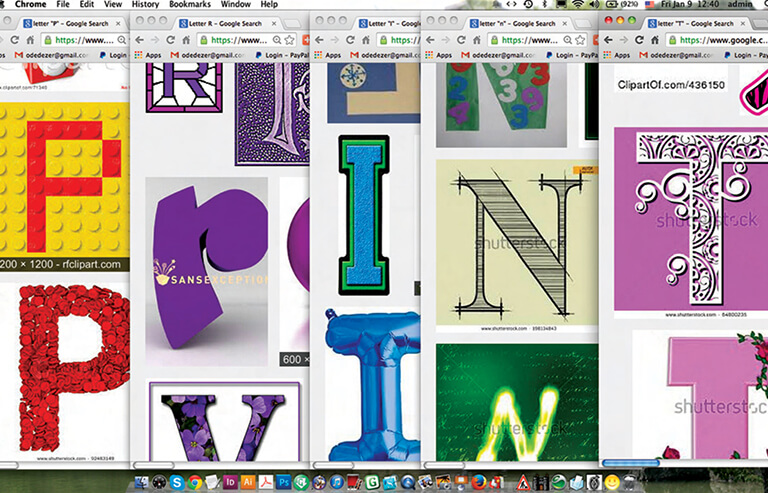Open Adobe InDesign from the dock
768x493 pixels.
230,482
